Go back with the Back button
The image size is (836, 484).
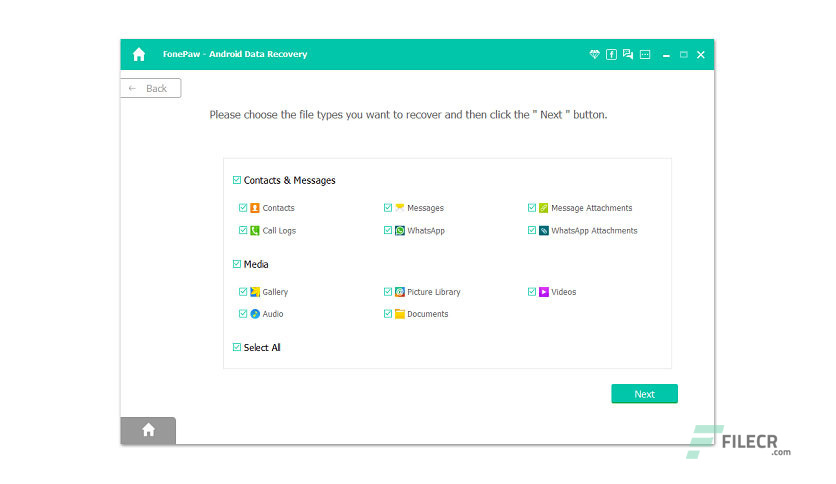151,88
